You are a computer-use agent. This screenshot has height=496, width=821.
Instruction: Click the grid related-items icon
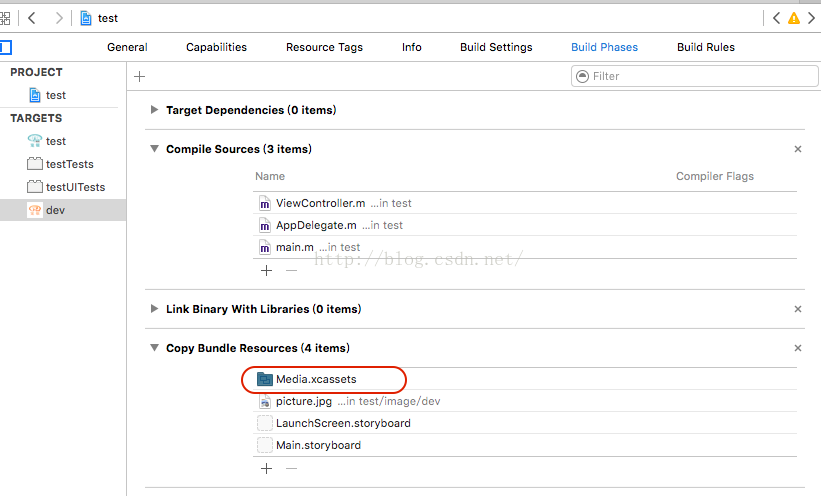point(5,18)
